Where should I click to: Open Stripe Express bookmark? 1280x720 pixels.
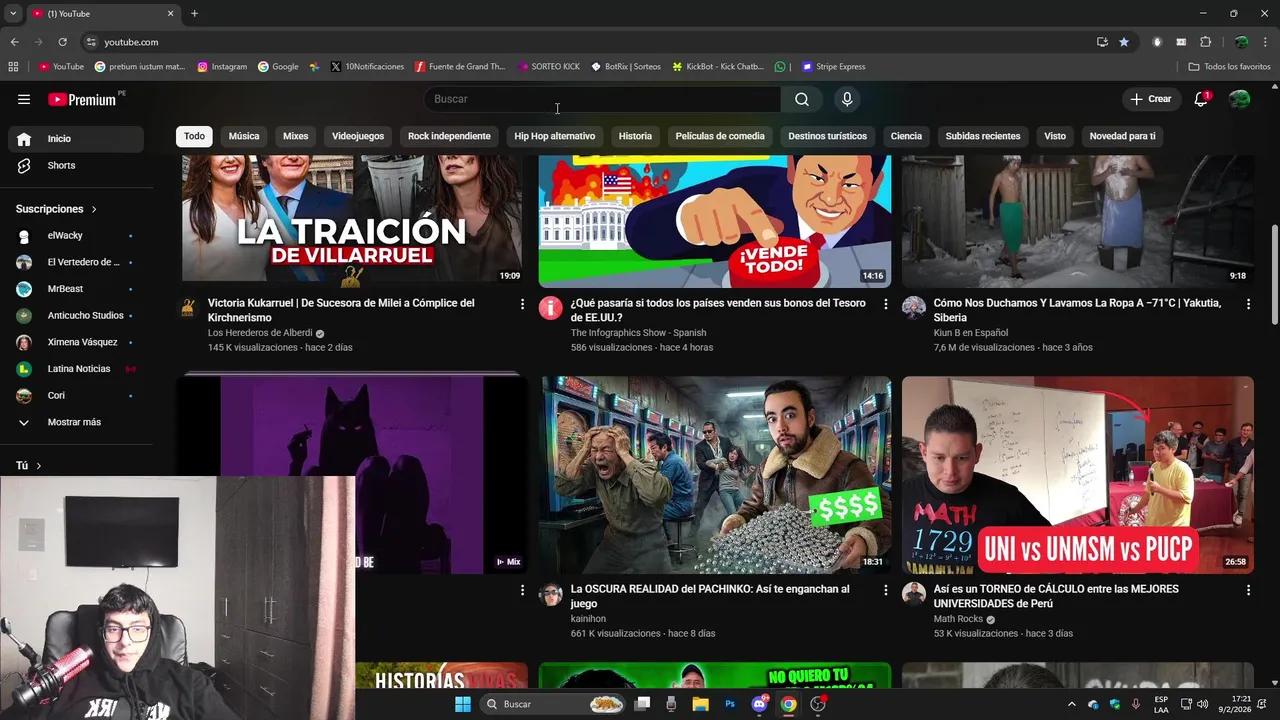pyautogui.click(x=833, y=67)
